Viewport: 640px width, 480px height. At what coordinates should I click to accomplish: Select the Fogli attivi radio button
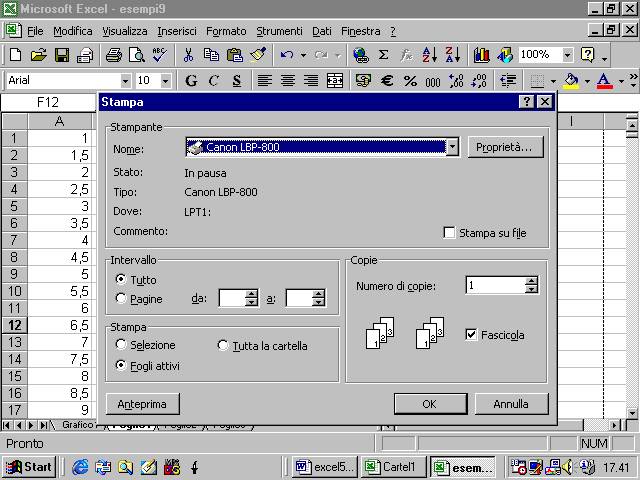coord(120,365)
